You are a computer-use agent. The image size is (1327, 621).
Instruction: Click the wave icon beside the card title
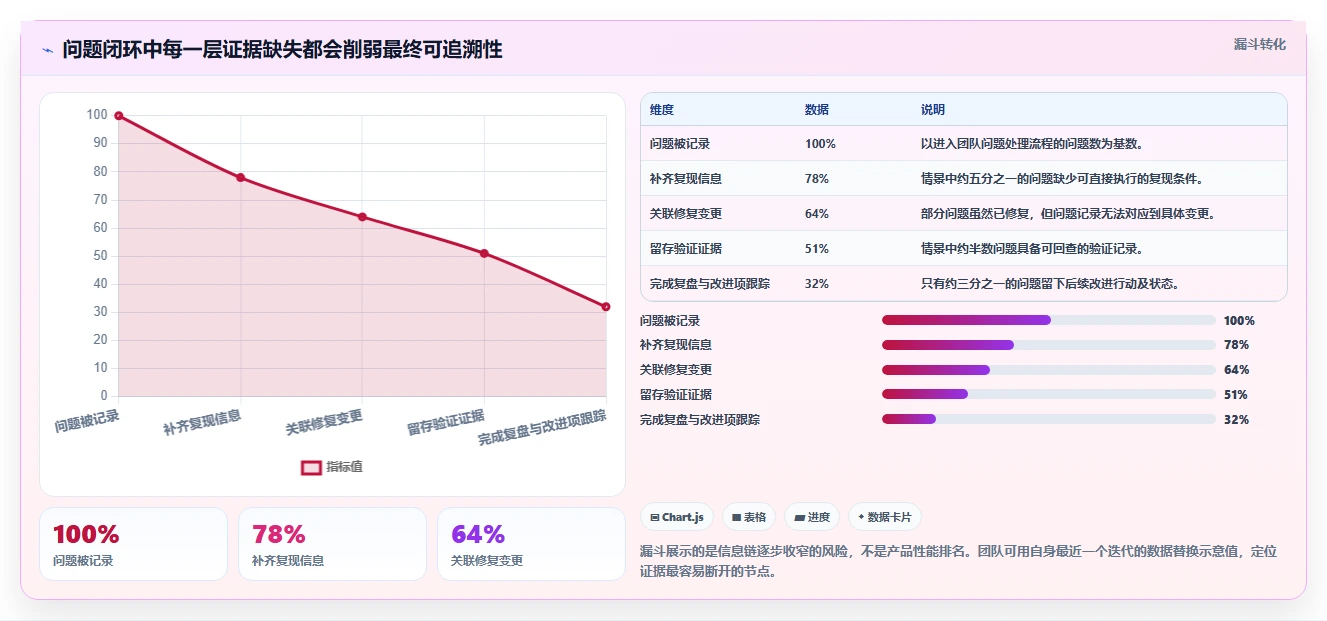click(x=47, y=51)
